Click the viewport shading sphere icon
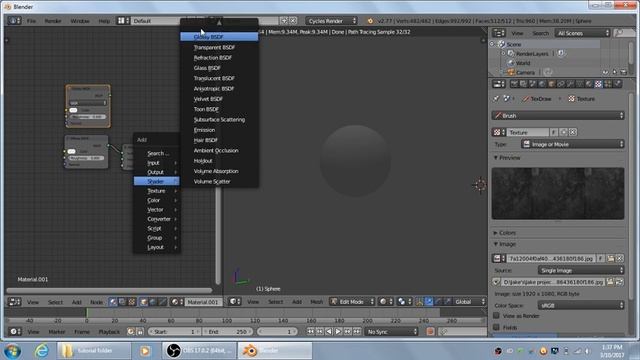Screen dimensions: 640x360 [x=385, y=302]
